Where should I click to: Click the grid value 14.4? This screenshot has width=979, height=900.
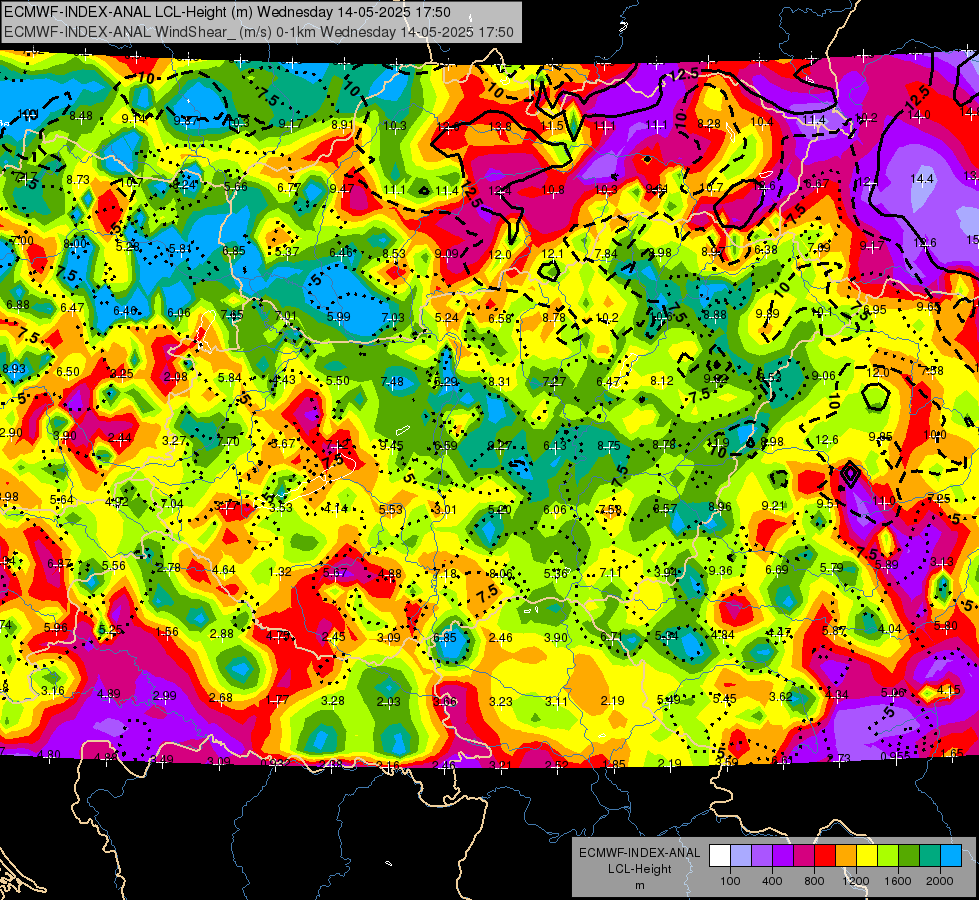pyautogui.click(x=922, y=179)
